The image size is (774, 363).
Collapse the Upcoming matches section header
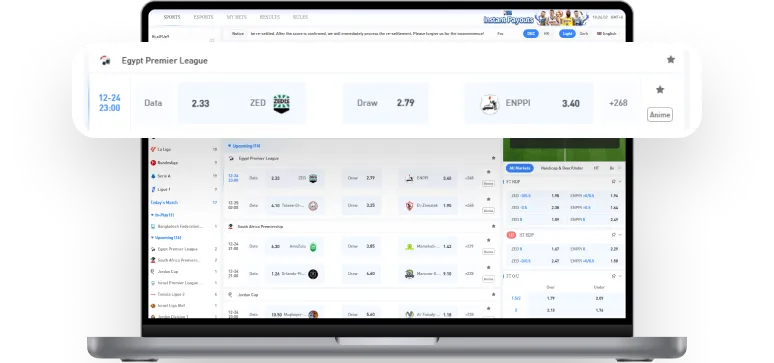pos(244,146)
